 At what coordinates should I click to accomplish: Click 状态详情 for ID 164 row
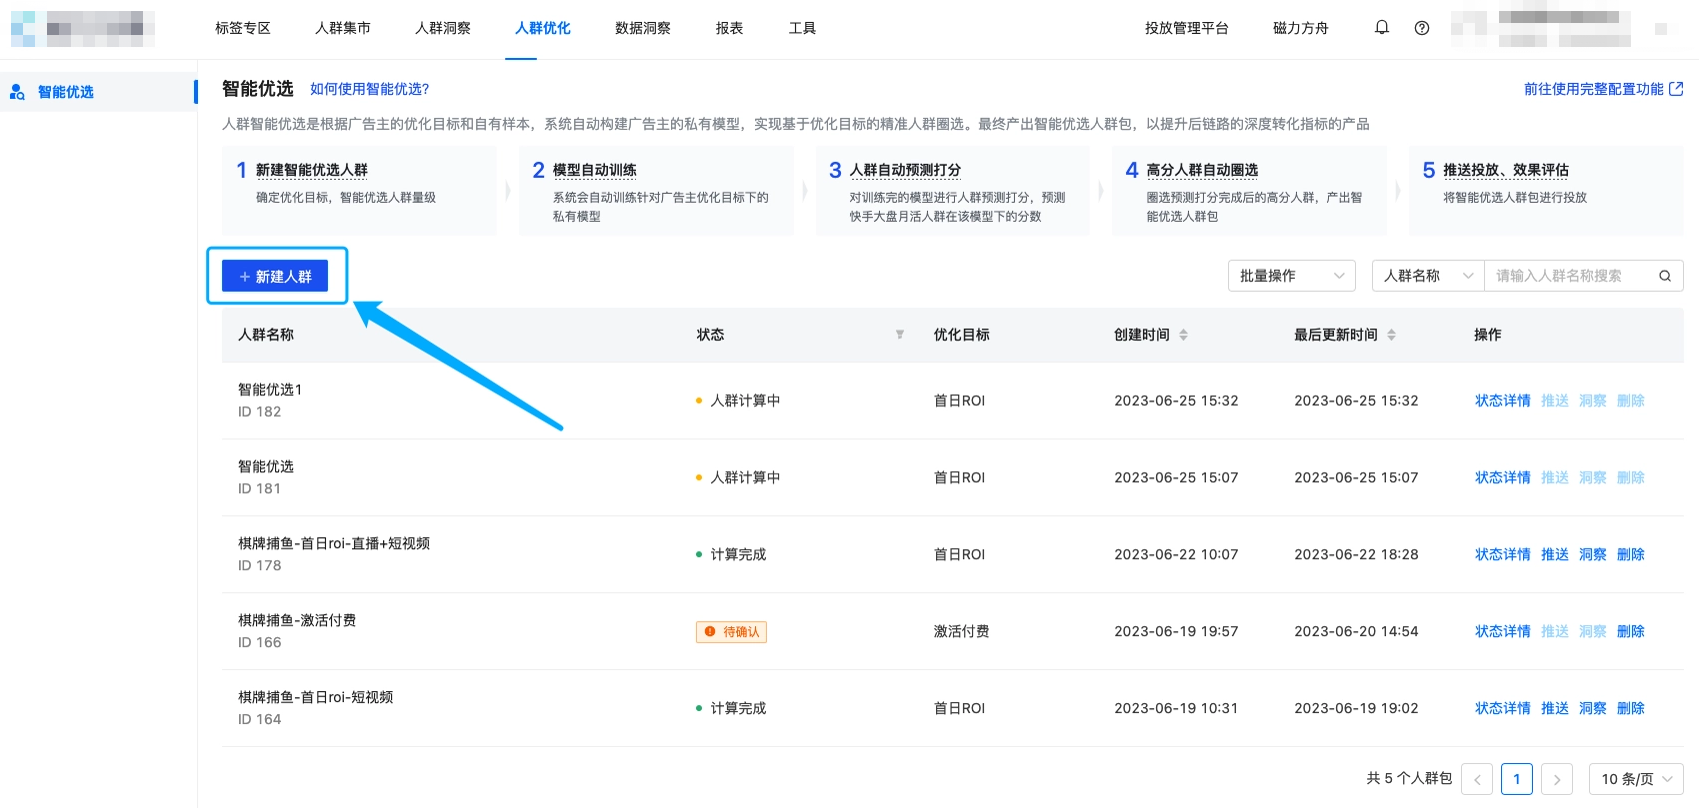point(1503,709)
